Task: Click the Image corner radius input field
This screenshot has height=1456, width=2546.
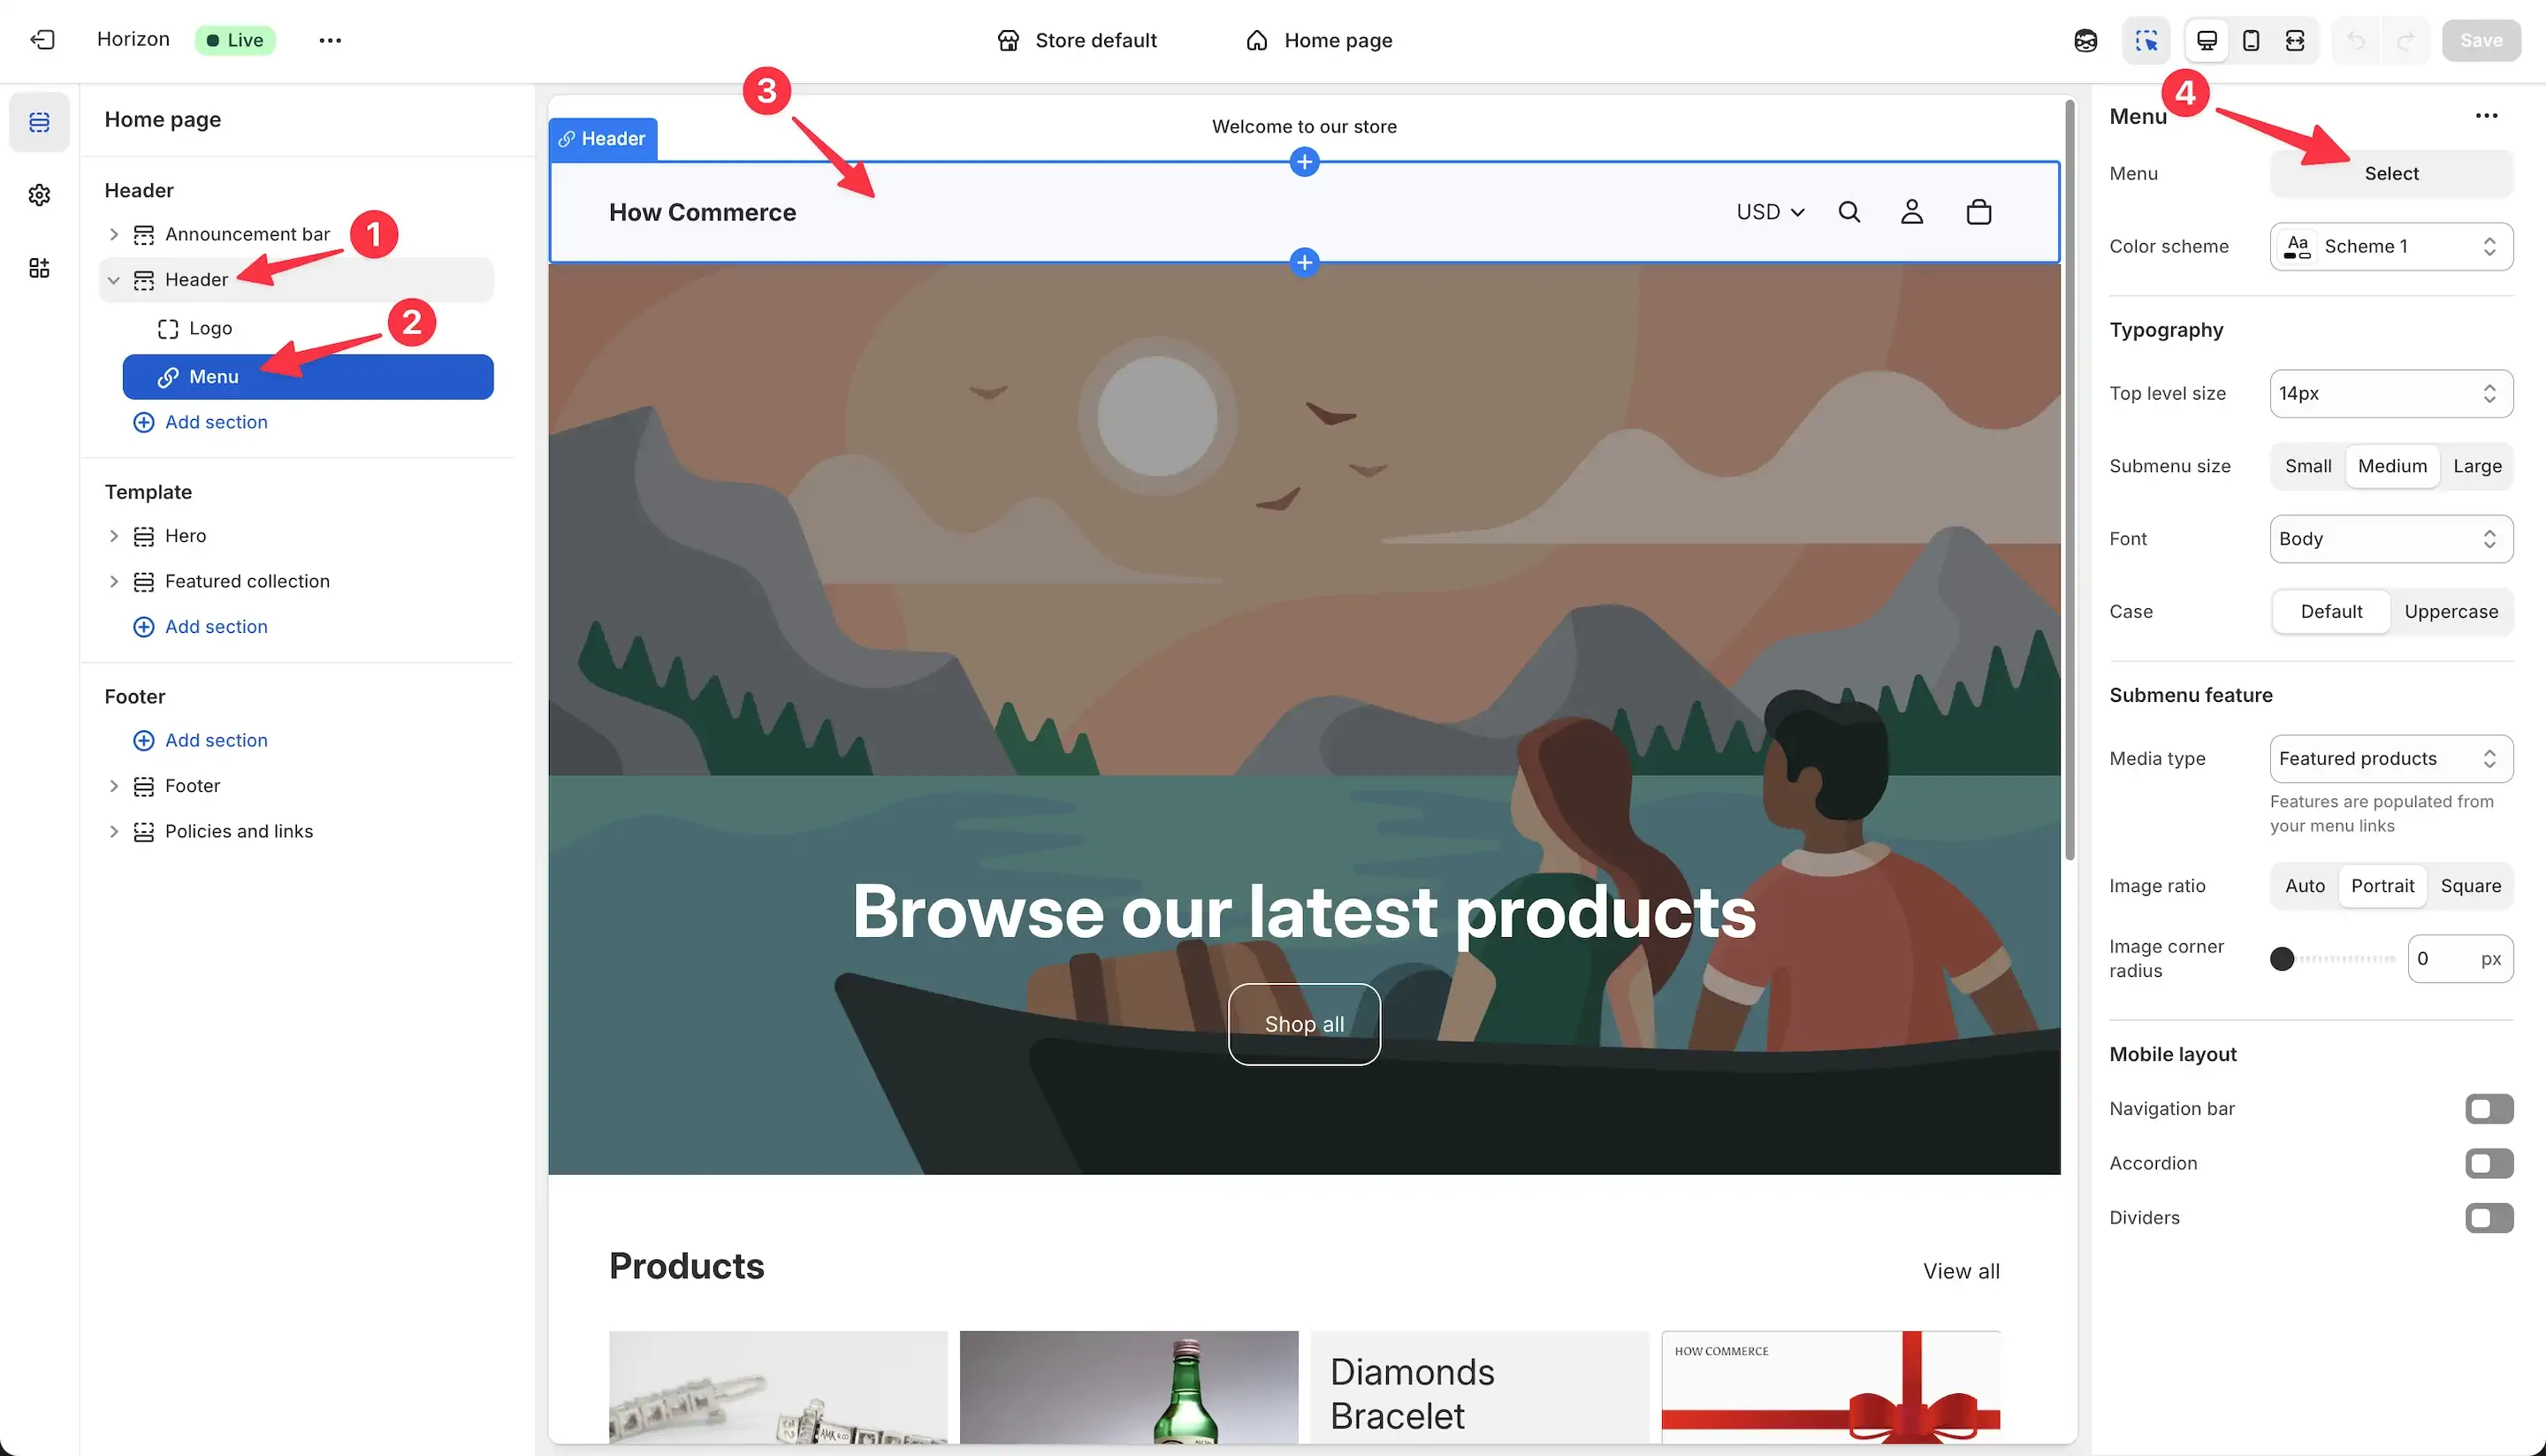Action: tap(2460, 960)
